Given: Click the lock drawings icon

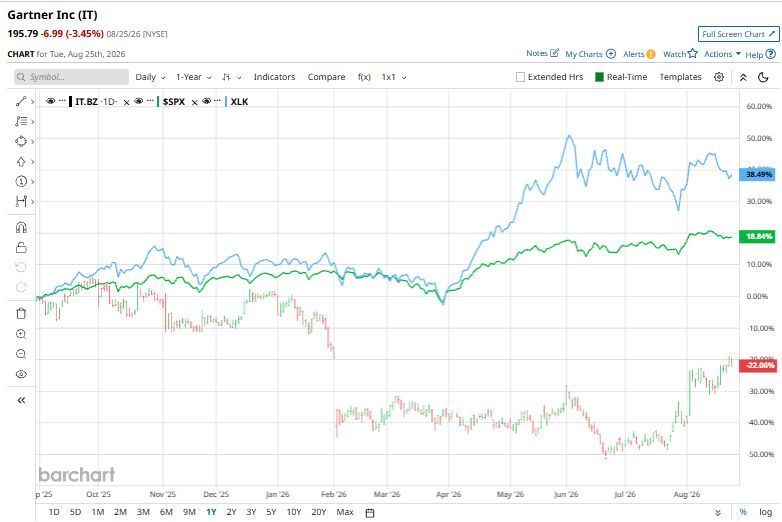Looking at the screenshot, I should [20, 247].
